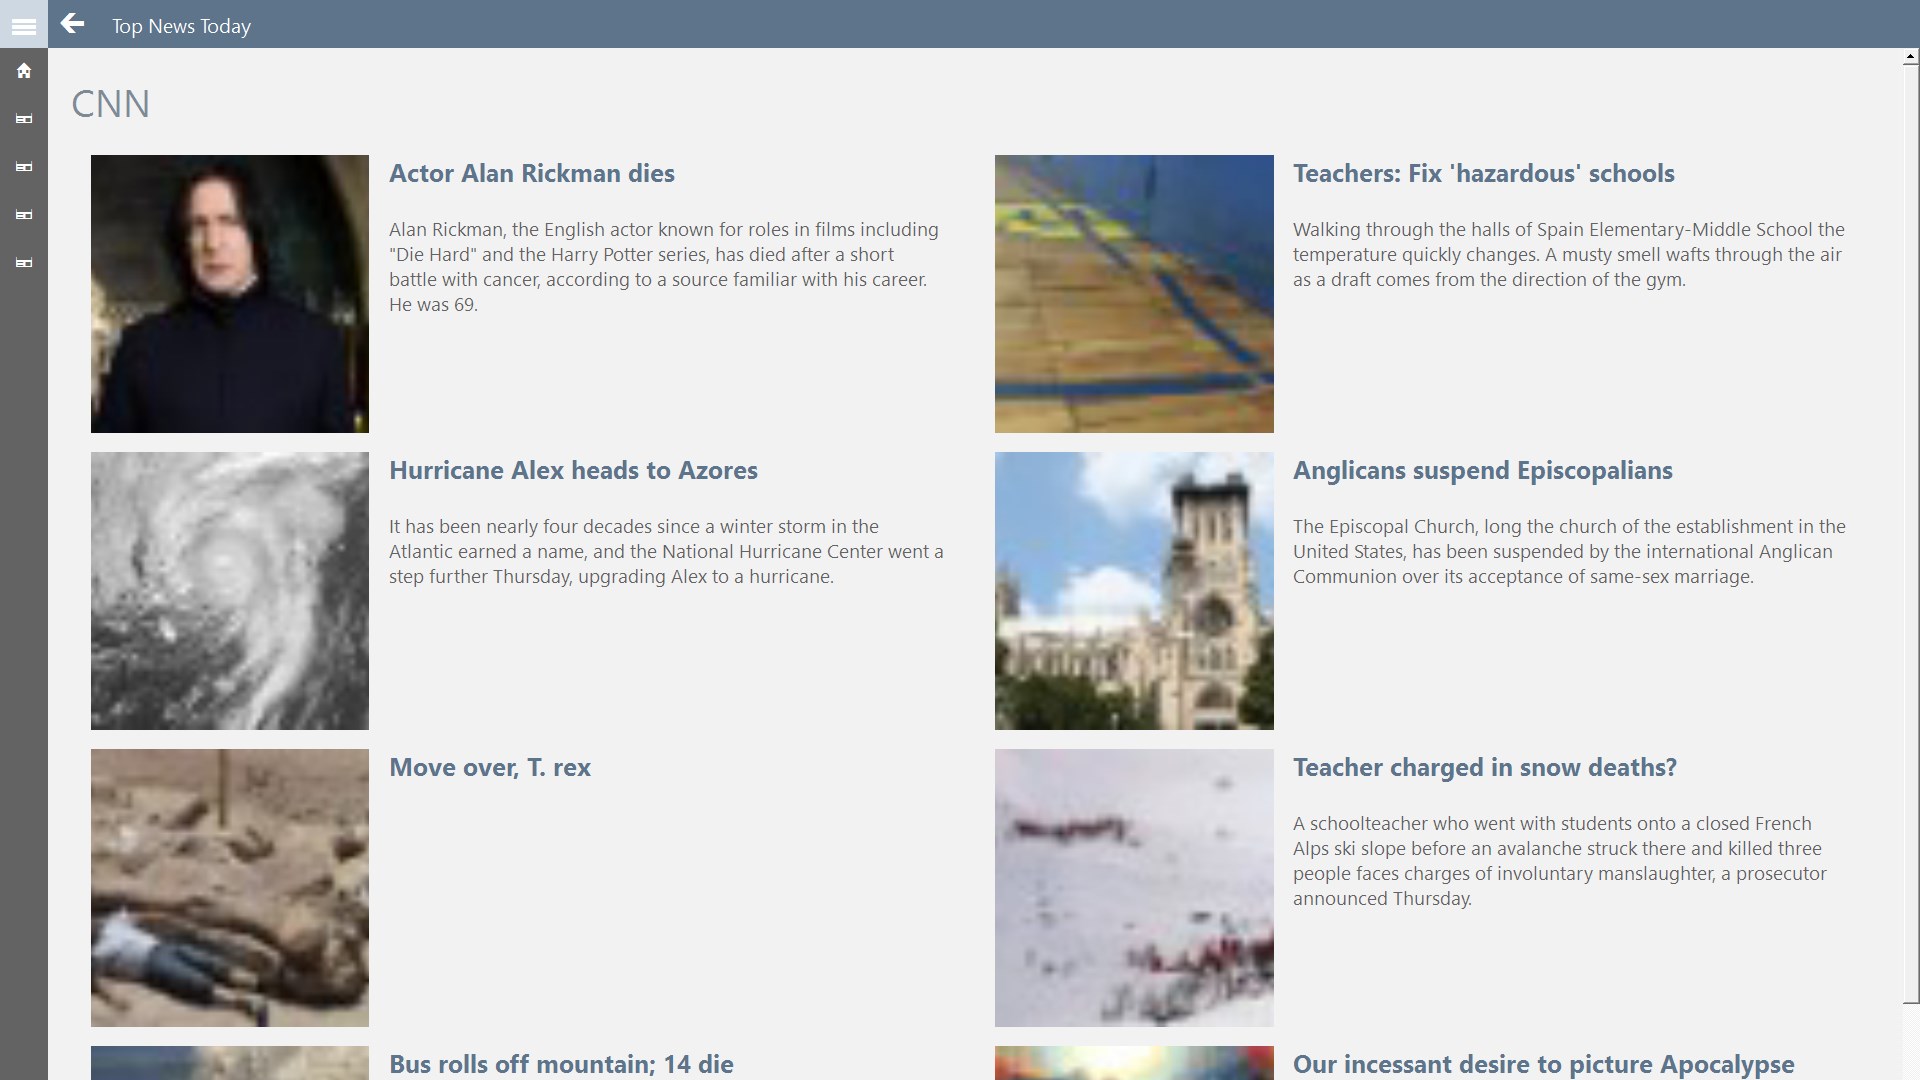
Task: Open the first news feed icon below Home
Action: pyautogui.click(x=24, y=119)
